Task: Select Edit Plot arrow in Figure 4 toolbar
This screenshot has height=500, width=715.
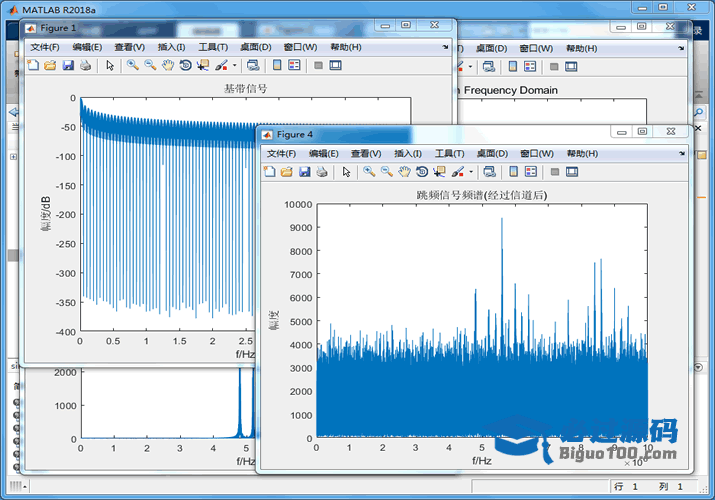Action: (347, 172)
